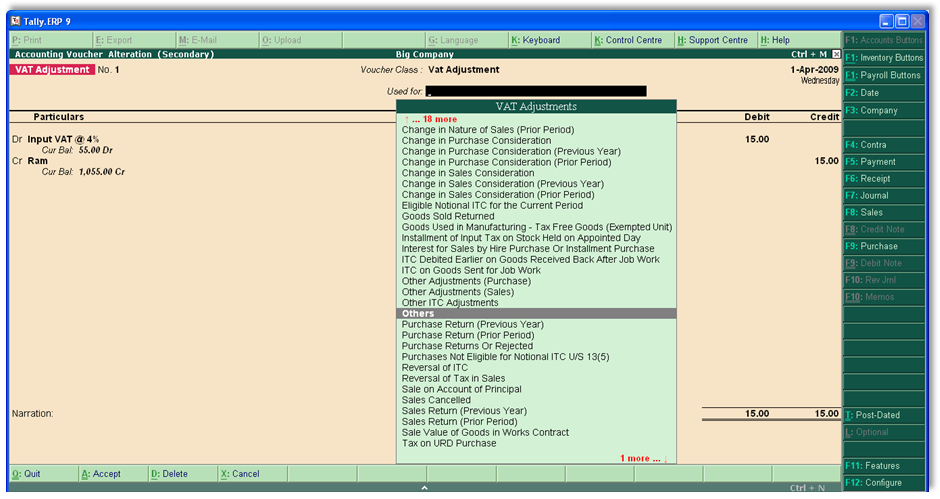Select Other Adjustments (Sales)
This screenshot has height=499, width=940.
coord(458,291)
